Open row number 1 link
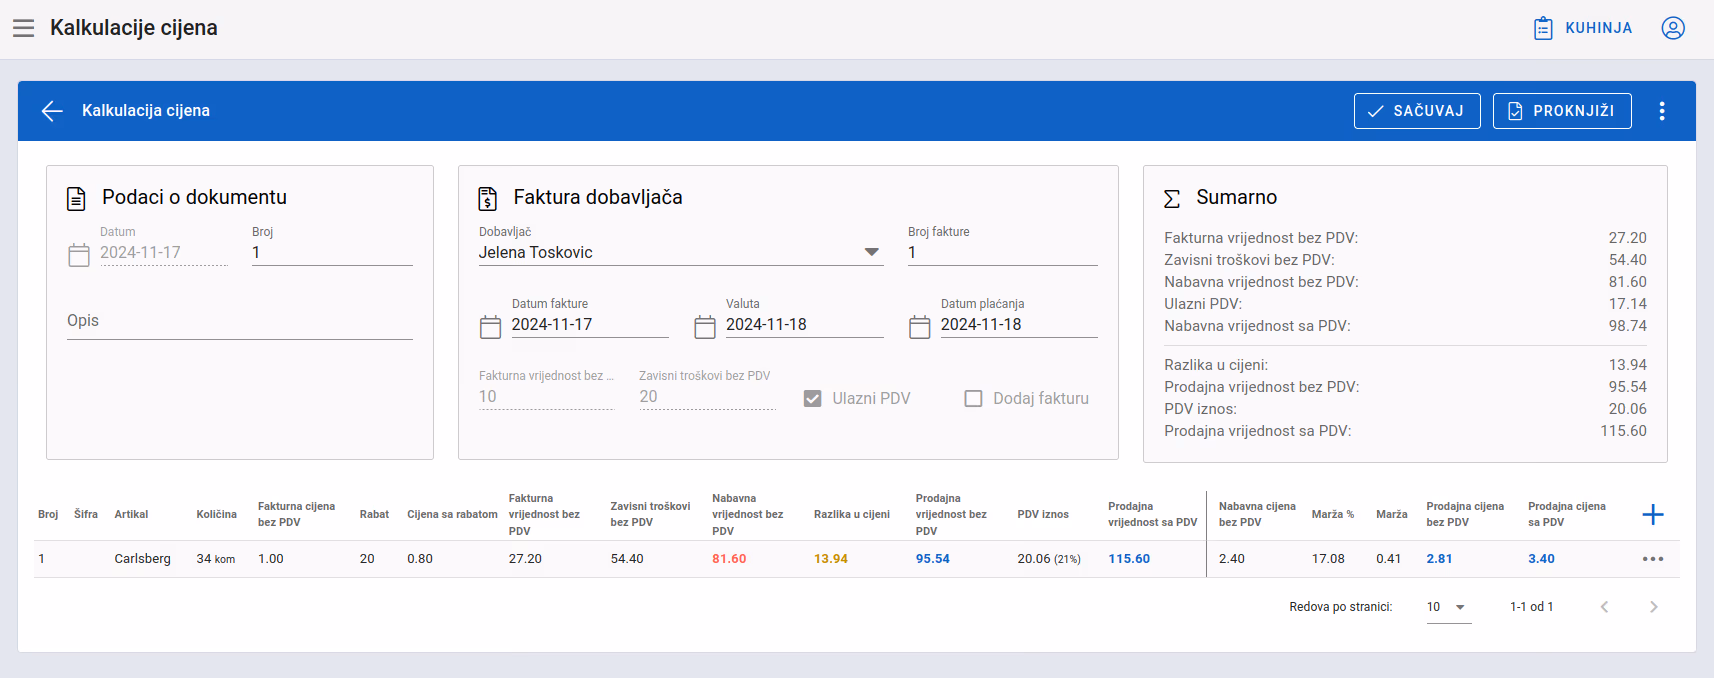 [41, 559]
